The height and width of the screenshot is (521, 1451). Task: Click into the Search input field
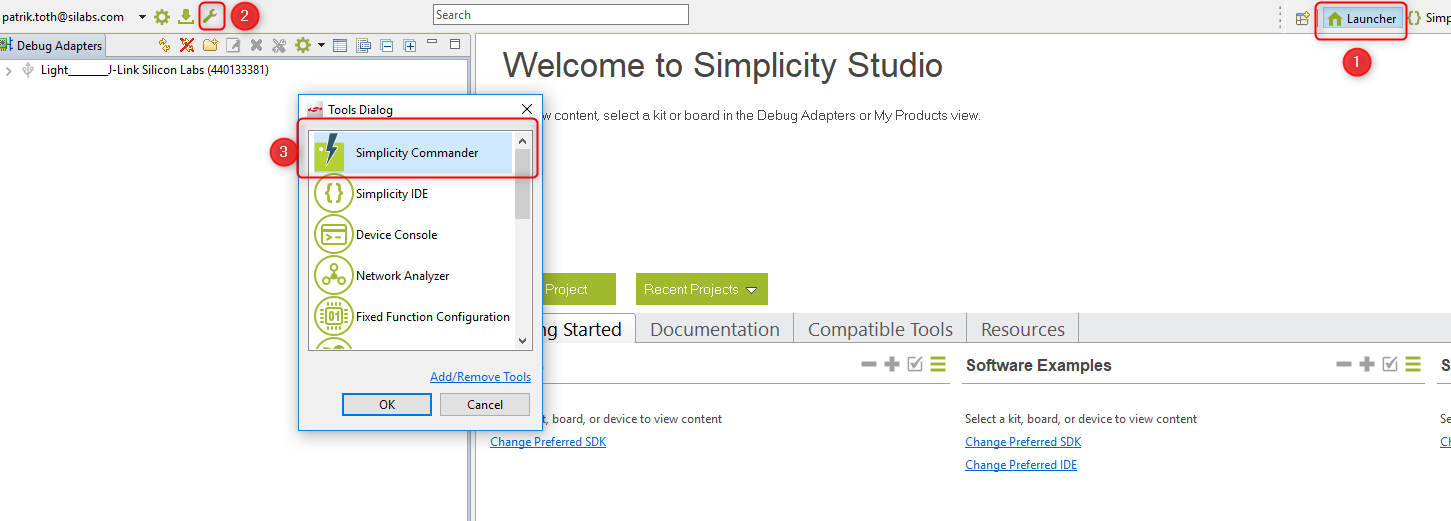coord(560,15)
